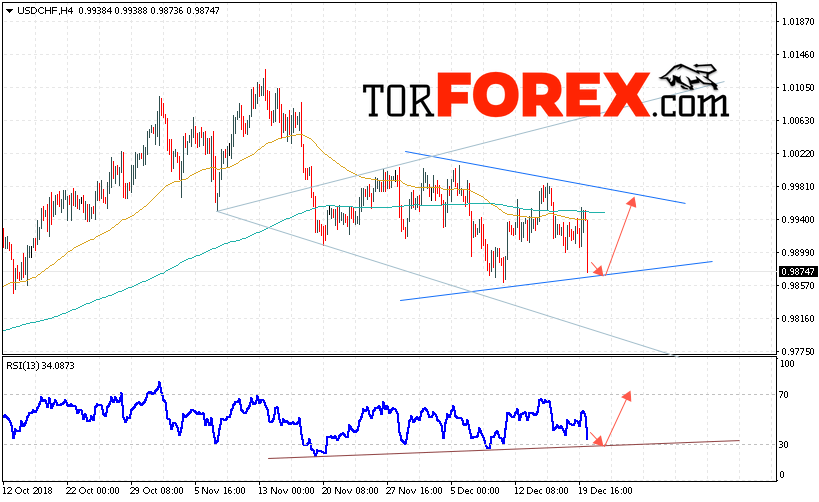
Task: Select the RSI scale value 30
Action: pos(783,445)
